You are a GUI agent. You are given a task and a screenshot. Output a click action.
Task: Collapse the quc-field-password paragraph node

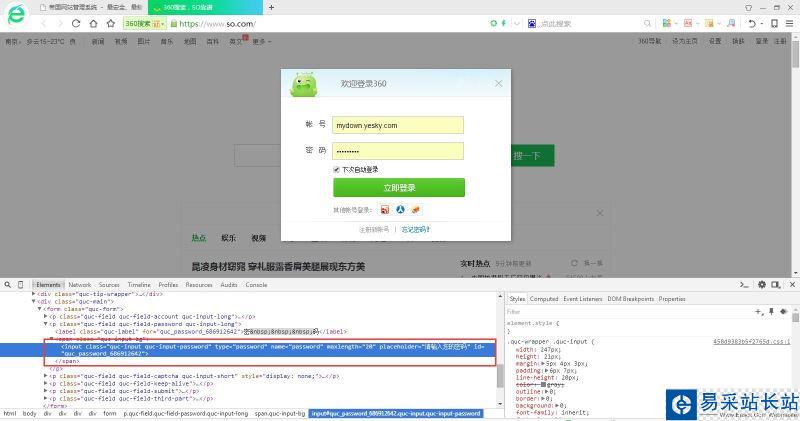pos(46,324)
